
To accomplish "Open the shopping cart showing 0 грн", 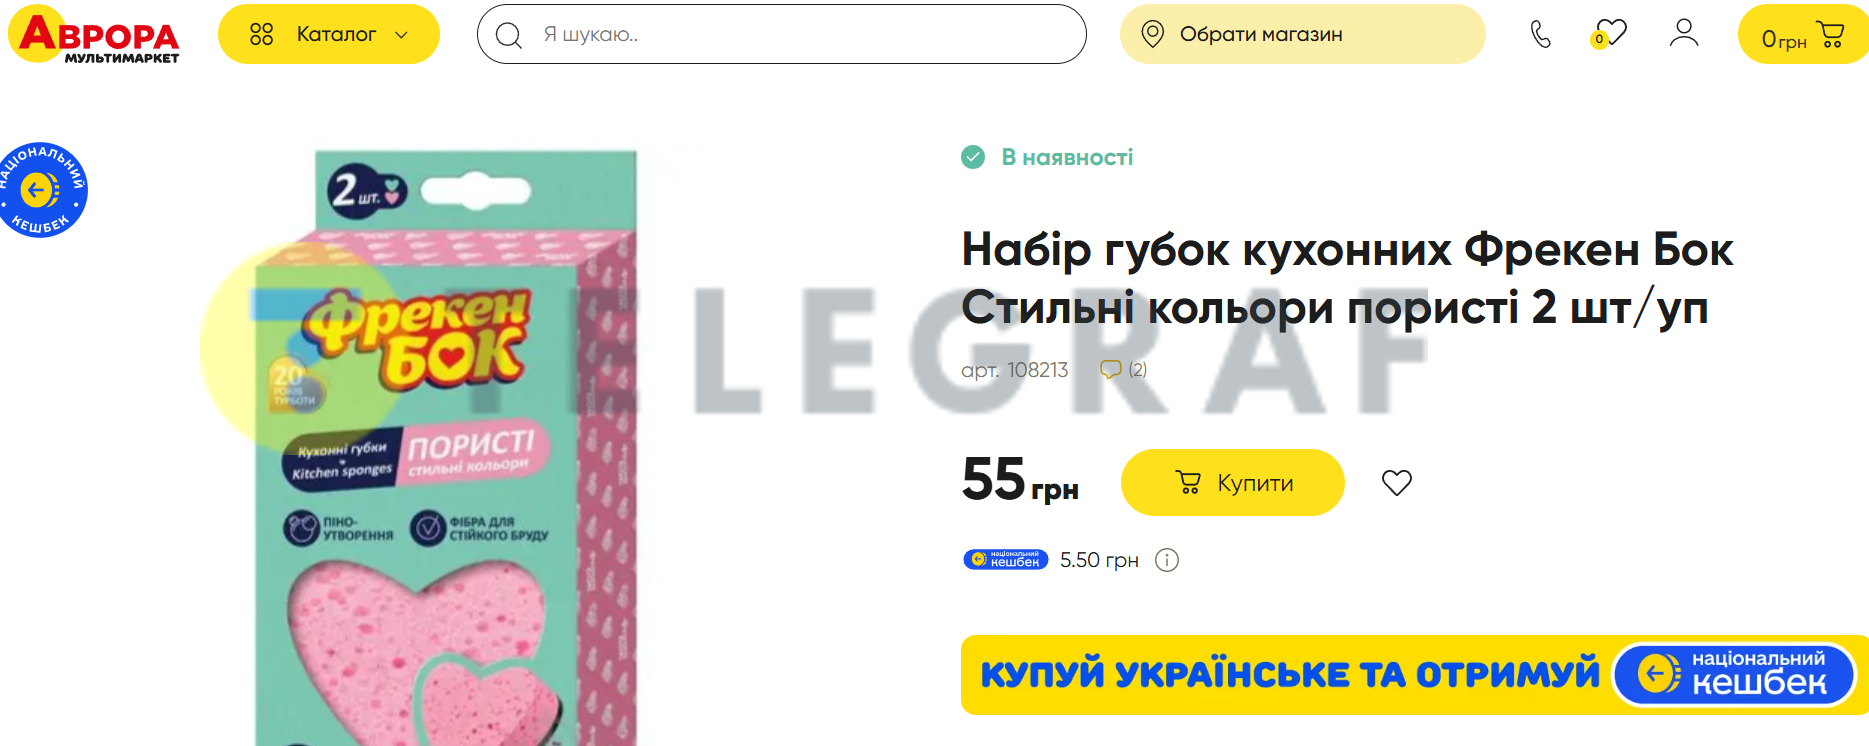I will (x=1803, y=35).
